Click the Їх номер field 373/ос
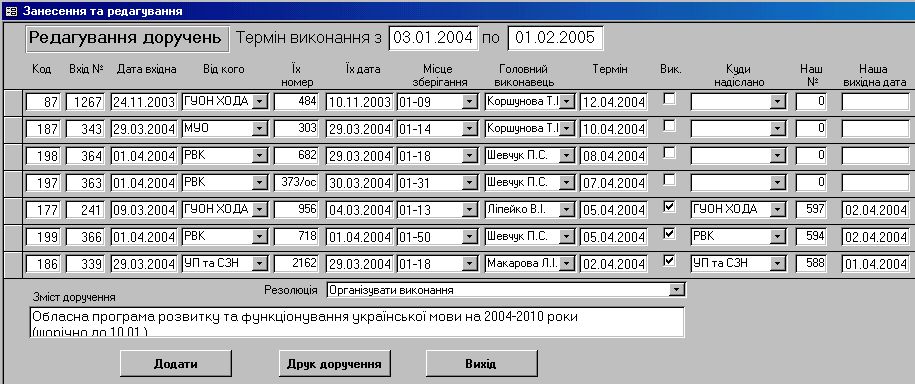 [x=296, y=182]
